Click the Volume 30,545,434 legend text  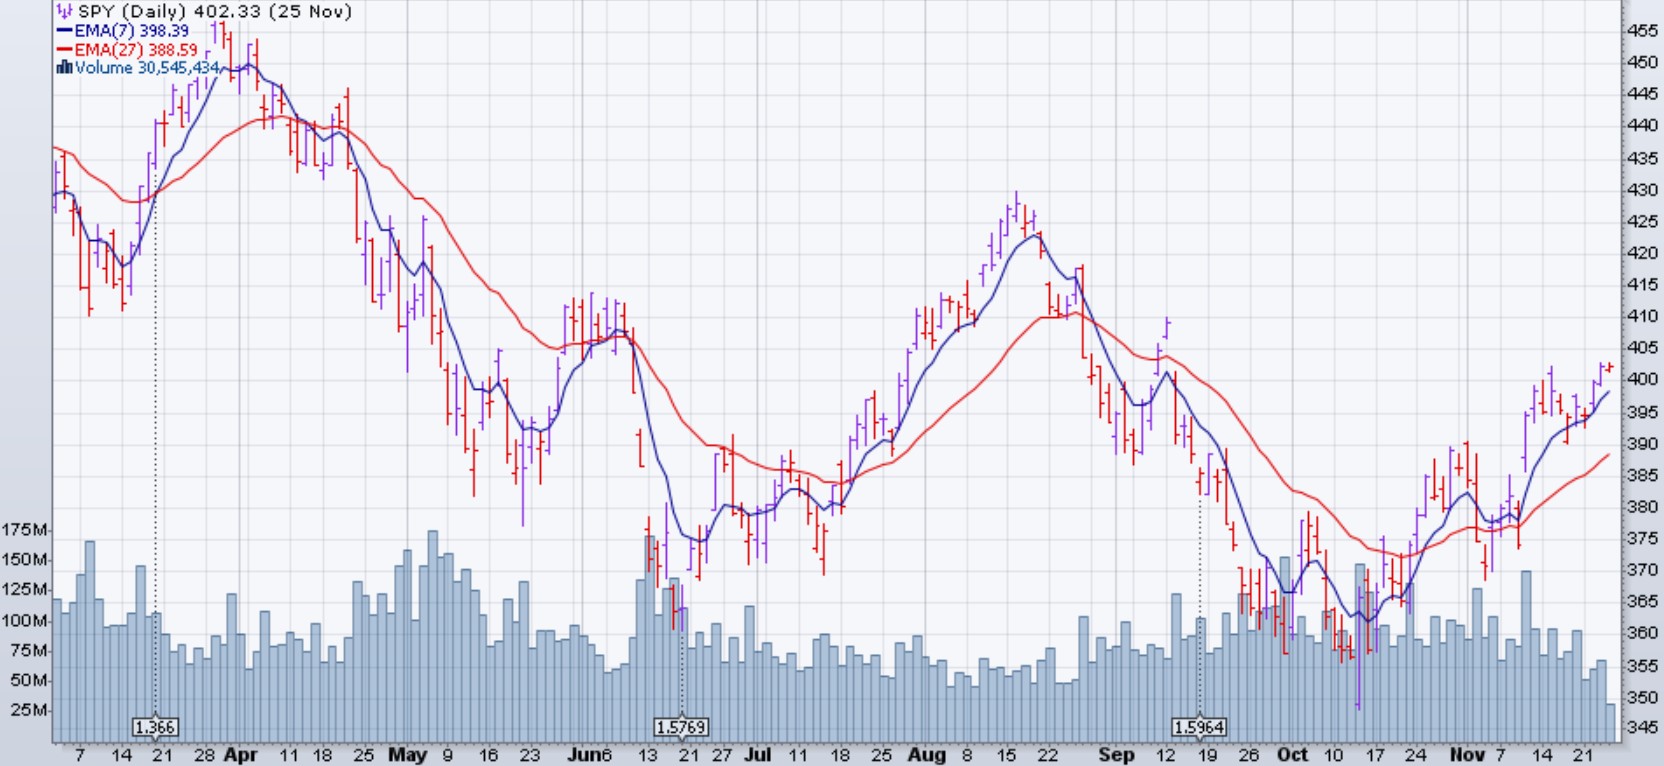147,68
